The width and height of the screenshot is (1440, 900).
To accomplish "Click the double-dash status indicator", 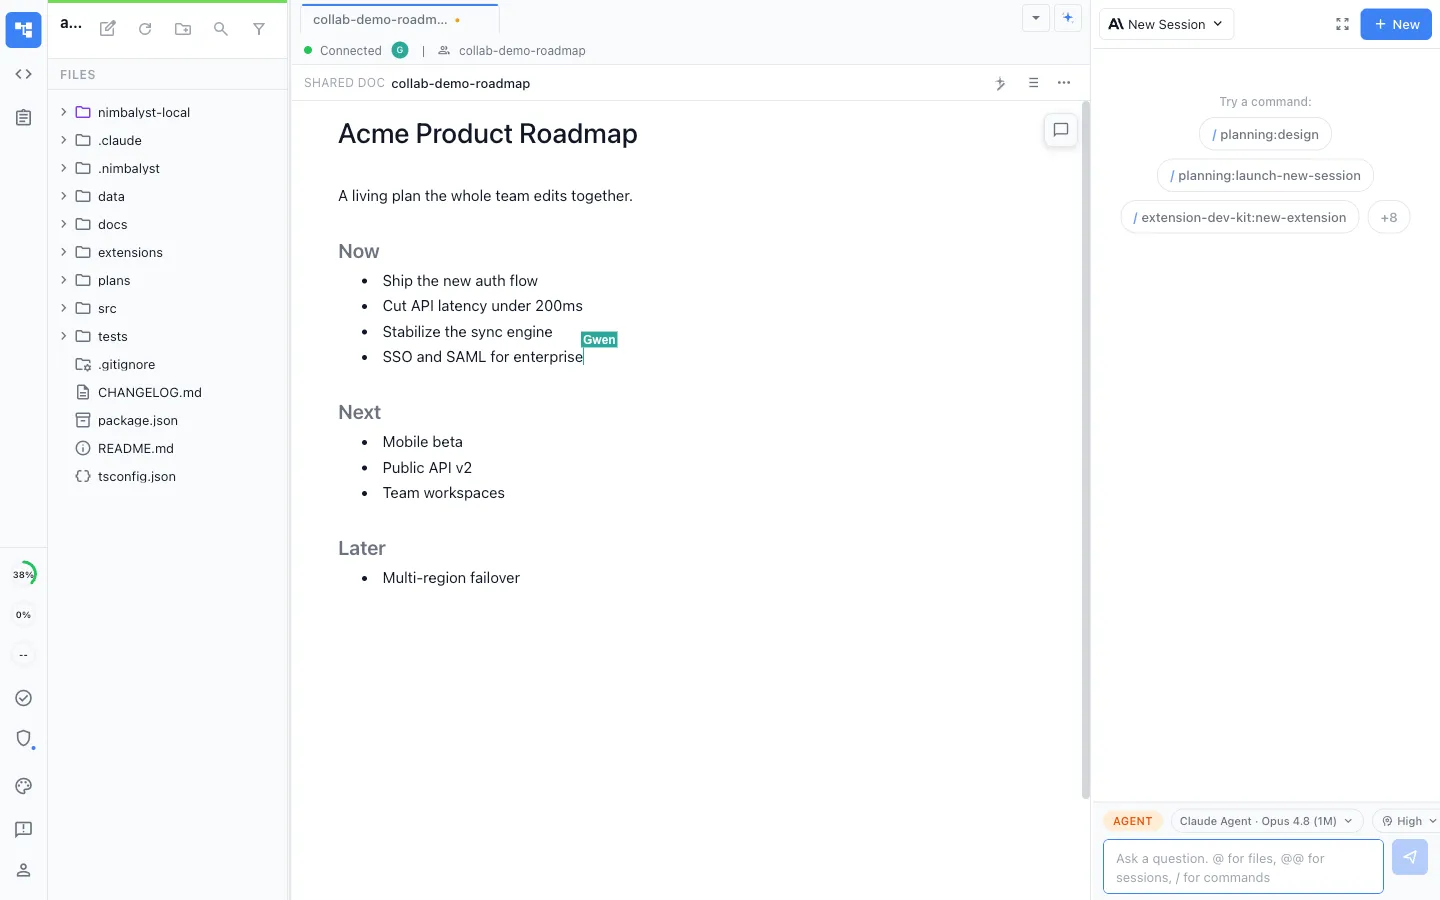I will 23,655.
